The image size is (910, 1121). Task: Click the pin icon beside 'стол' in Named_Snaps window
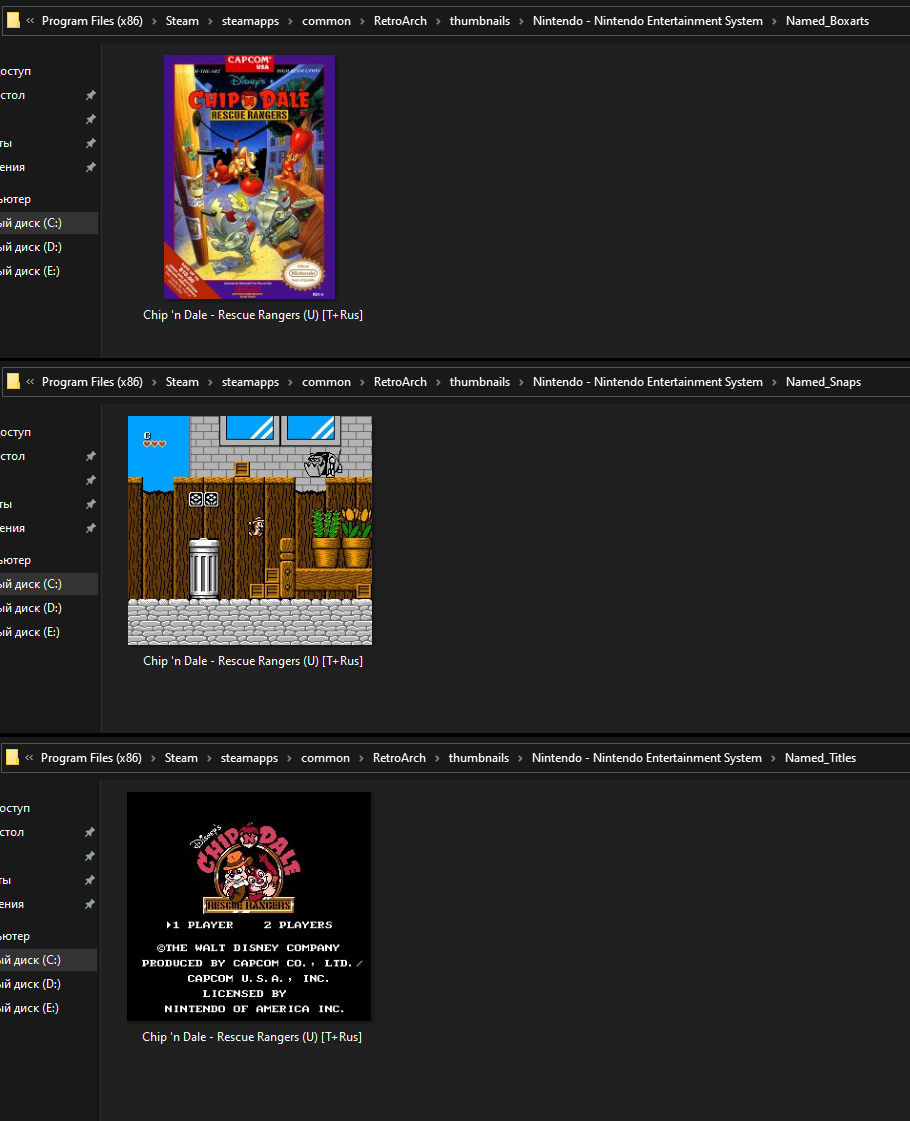90,456
